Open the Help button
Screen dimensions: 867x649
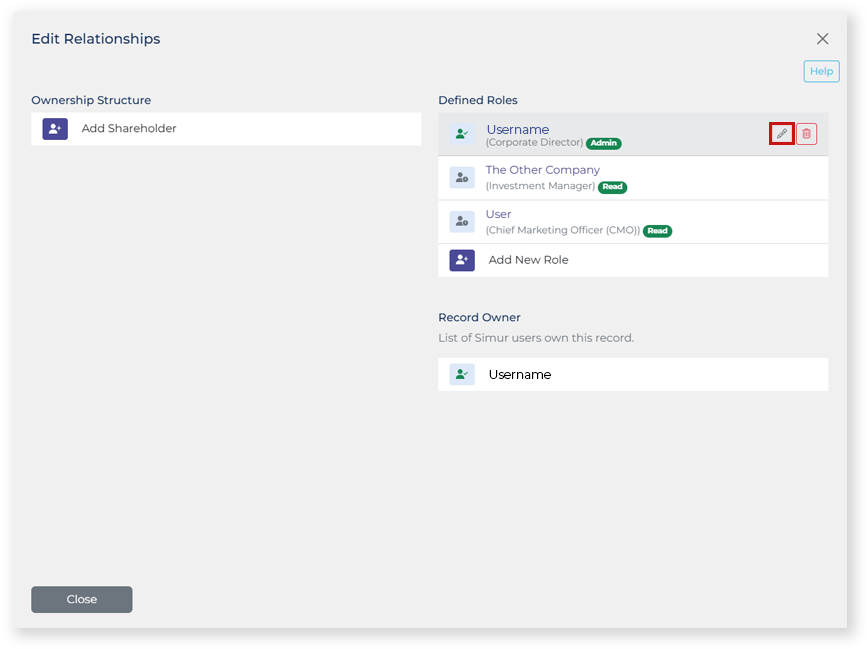(x=821, y=71)
